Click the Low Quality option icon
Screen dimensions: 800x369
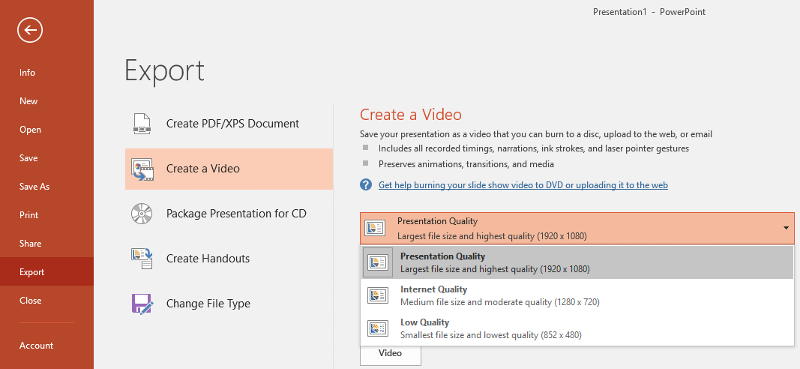point(378,329)
